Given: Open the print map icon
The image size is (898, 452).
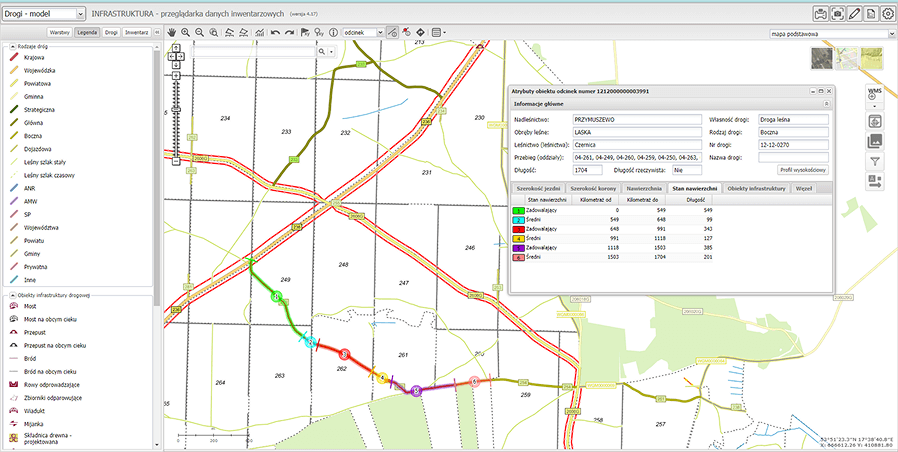Looking at the screenshot, I should [823, 14].
